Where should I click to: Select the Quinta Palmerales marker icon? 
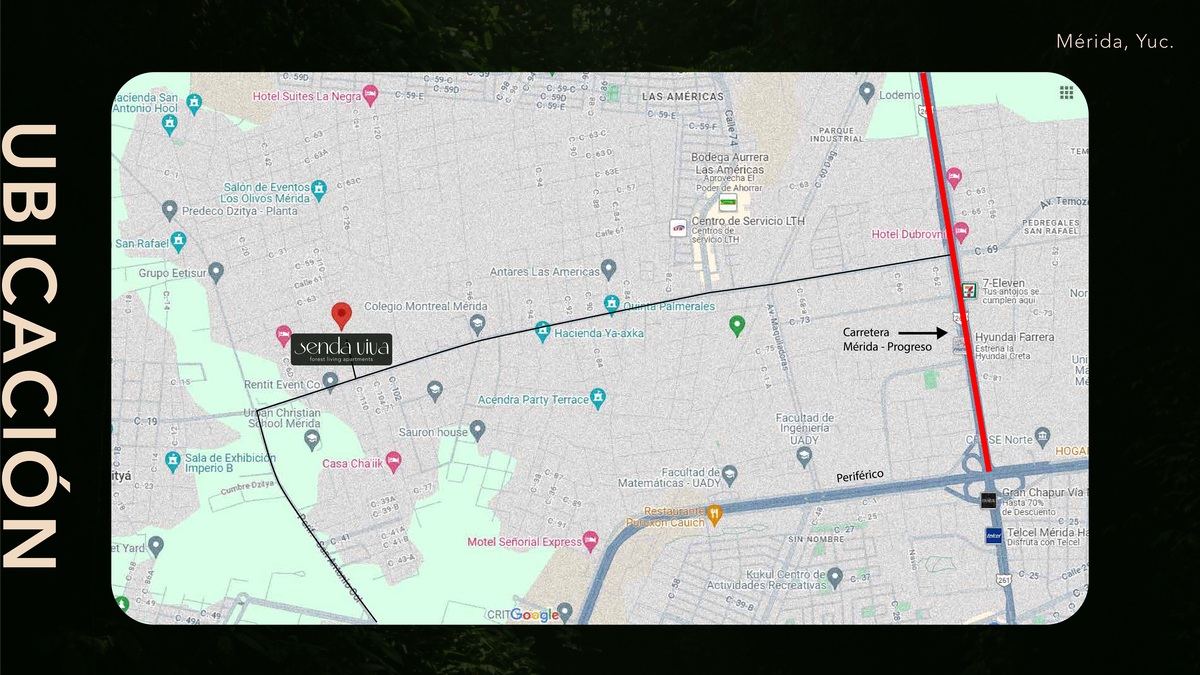pos(611,304)
